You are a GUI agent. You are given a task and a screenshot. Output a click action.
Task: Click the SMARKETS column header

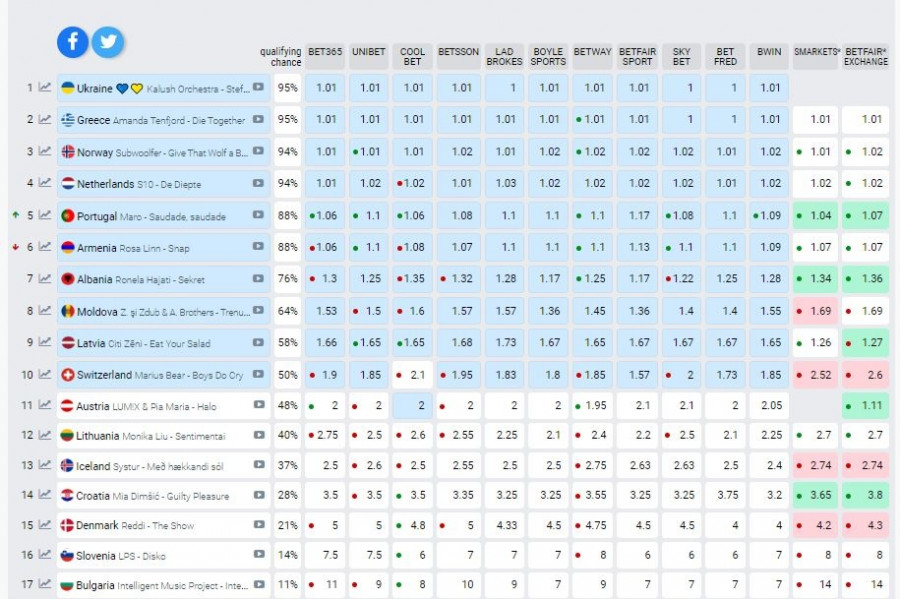pos(816,52)
